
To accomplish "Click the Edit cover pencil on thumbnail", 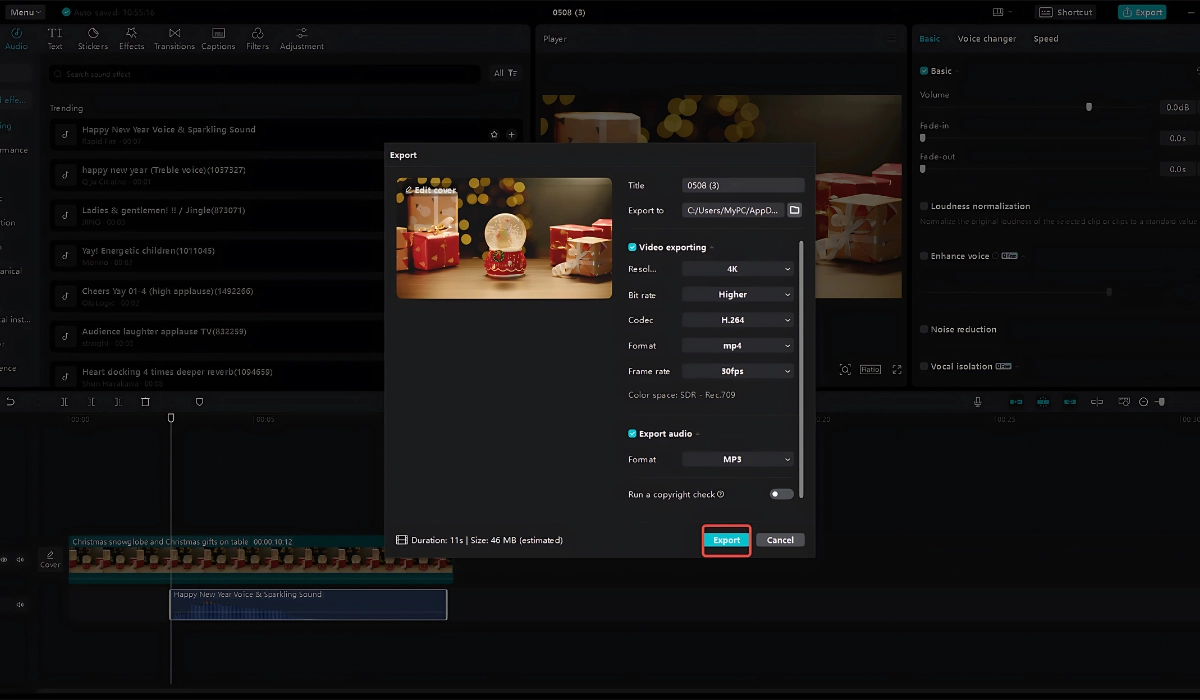I will coord(409,190).
